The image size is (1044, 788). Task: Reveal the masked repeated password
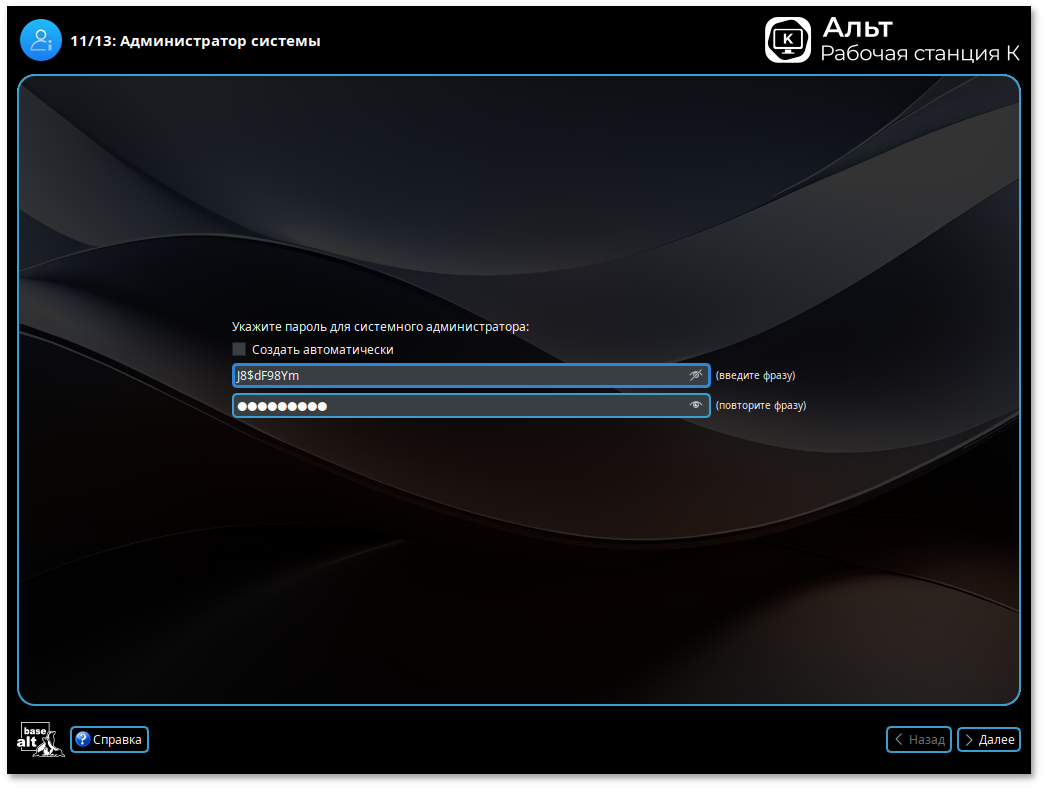696,405
